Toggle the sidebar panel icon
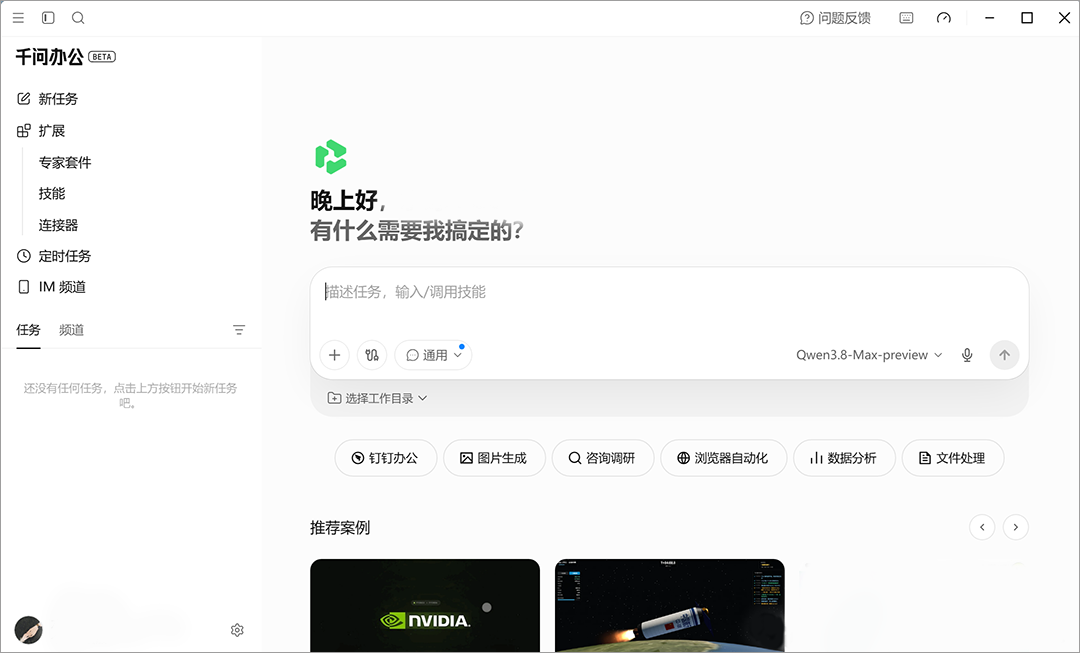This screenshot has width=1080, height=653. click(x=48, y=18)
